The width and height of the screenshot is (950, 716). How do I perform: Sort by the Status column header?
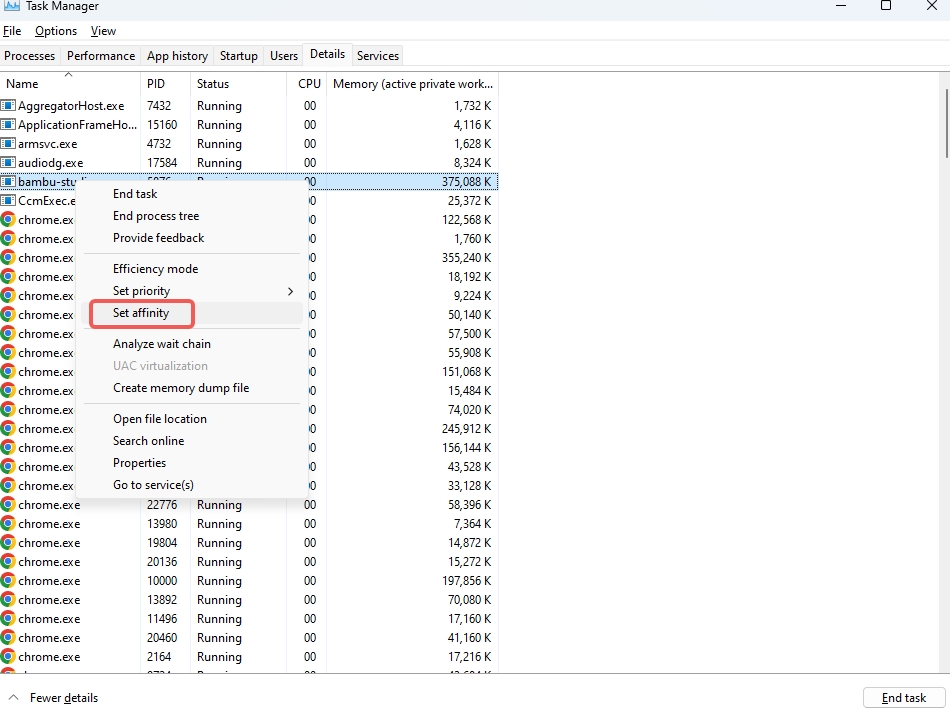coord(238,84)
